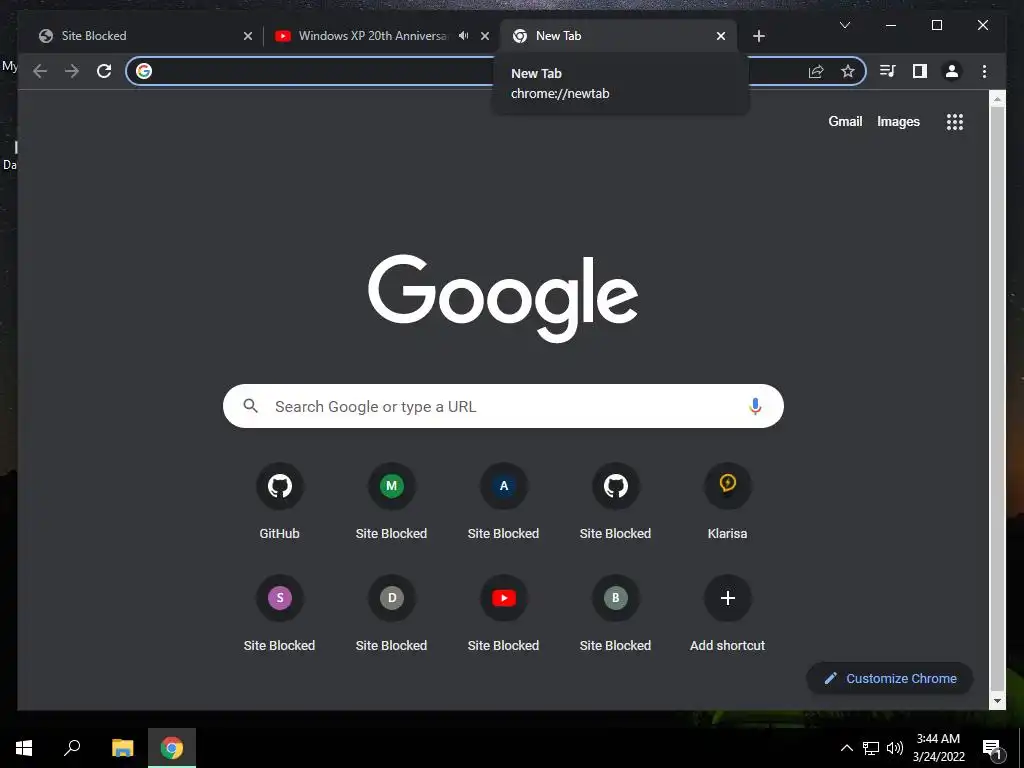
Task: Click the back navigation arrow
Action: [x=40, y=71]
